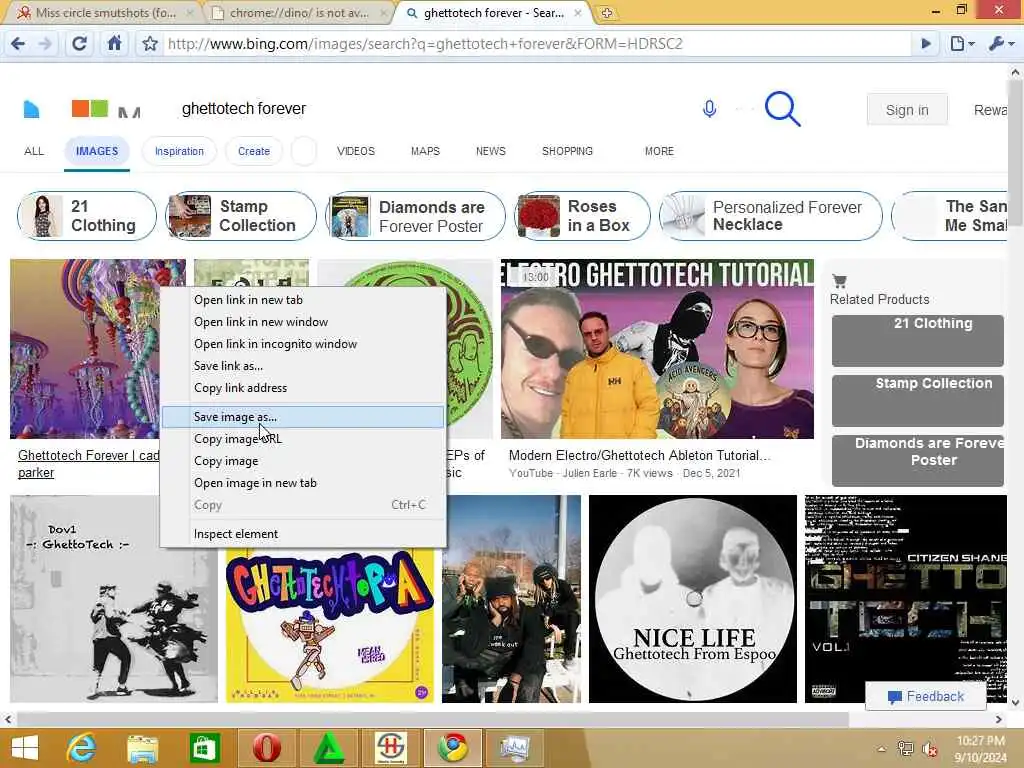Viewport: 1024px width, 768px height.
Task: Open File Explorer from taskbar
Action: 142,748
